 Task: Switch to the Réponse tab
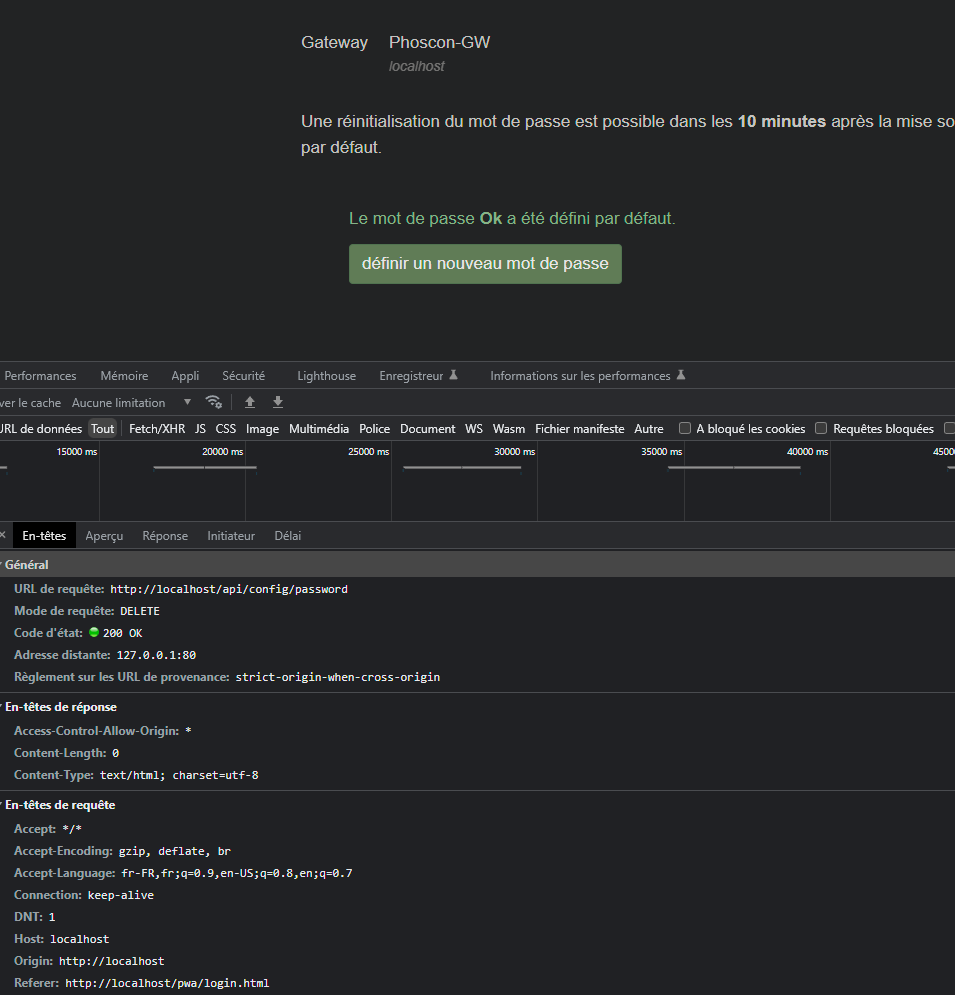coord(164,535)
